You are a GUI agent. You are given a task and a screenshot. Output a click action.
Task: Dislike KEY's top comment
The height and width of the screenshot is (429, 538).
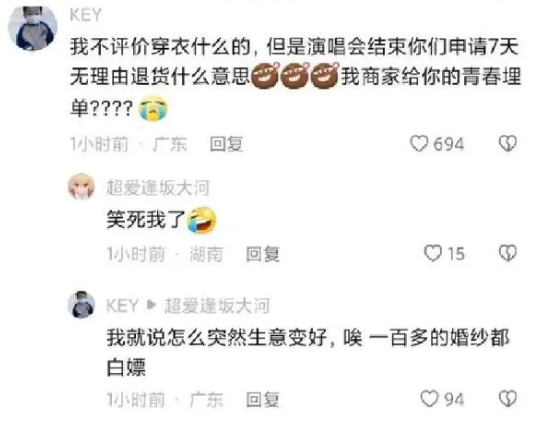(x=508, y=143)
